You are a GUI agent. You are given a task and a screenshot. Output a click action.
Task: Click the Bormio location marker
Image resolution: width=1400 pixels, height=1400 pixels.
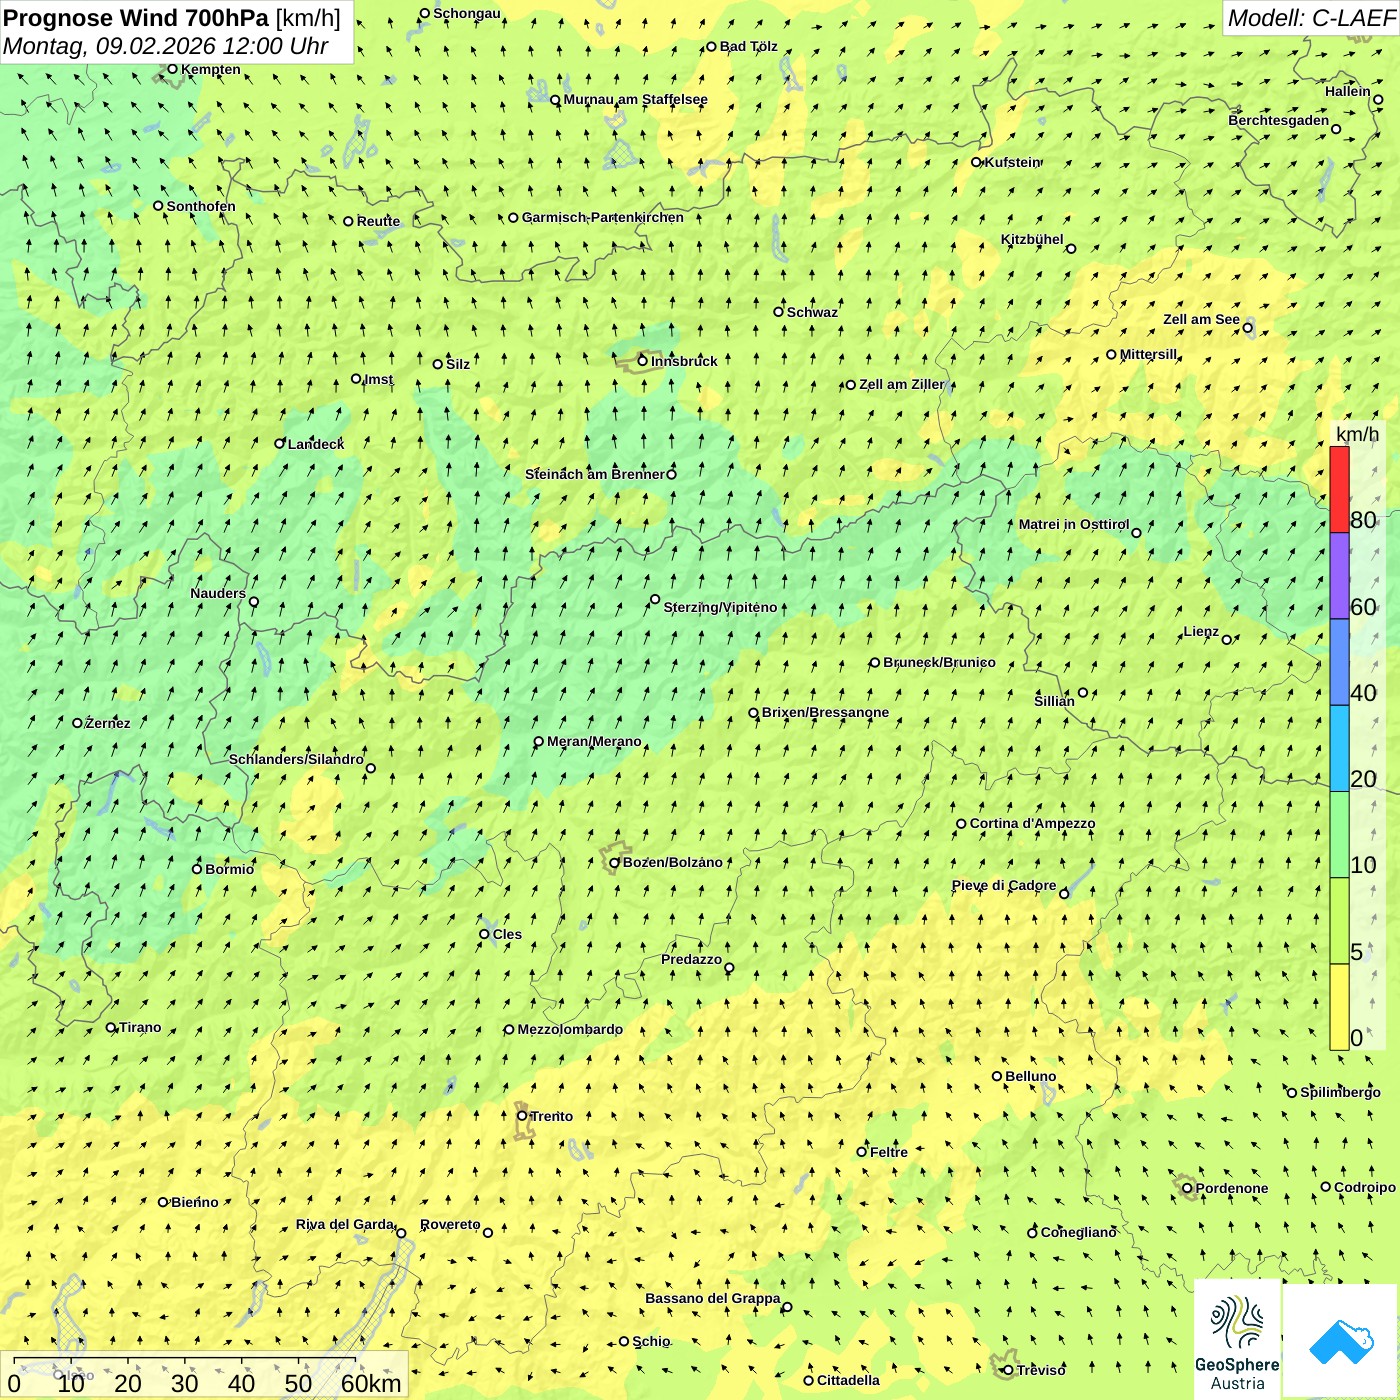pos(197,869)
